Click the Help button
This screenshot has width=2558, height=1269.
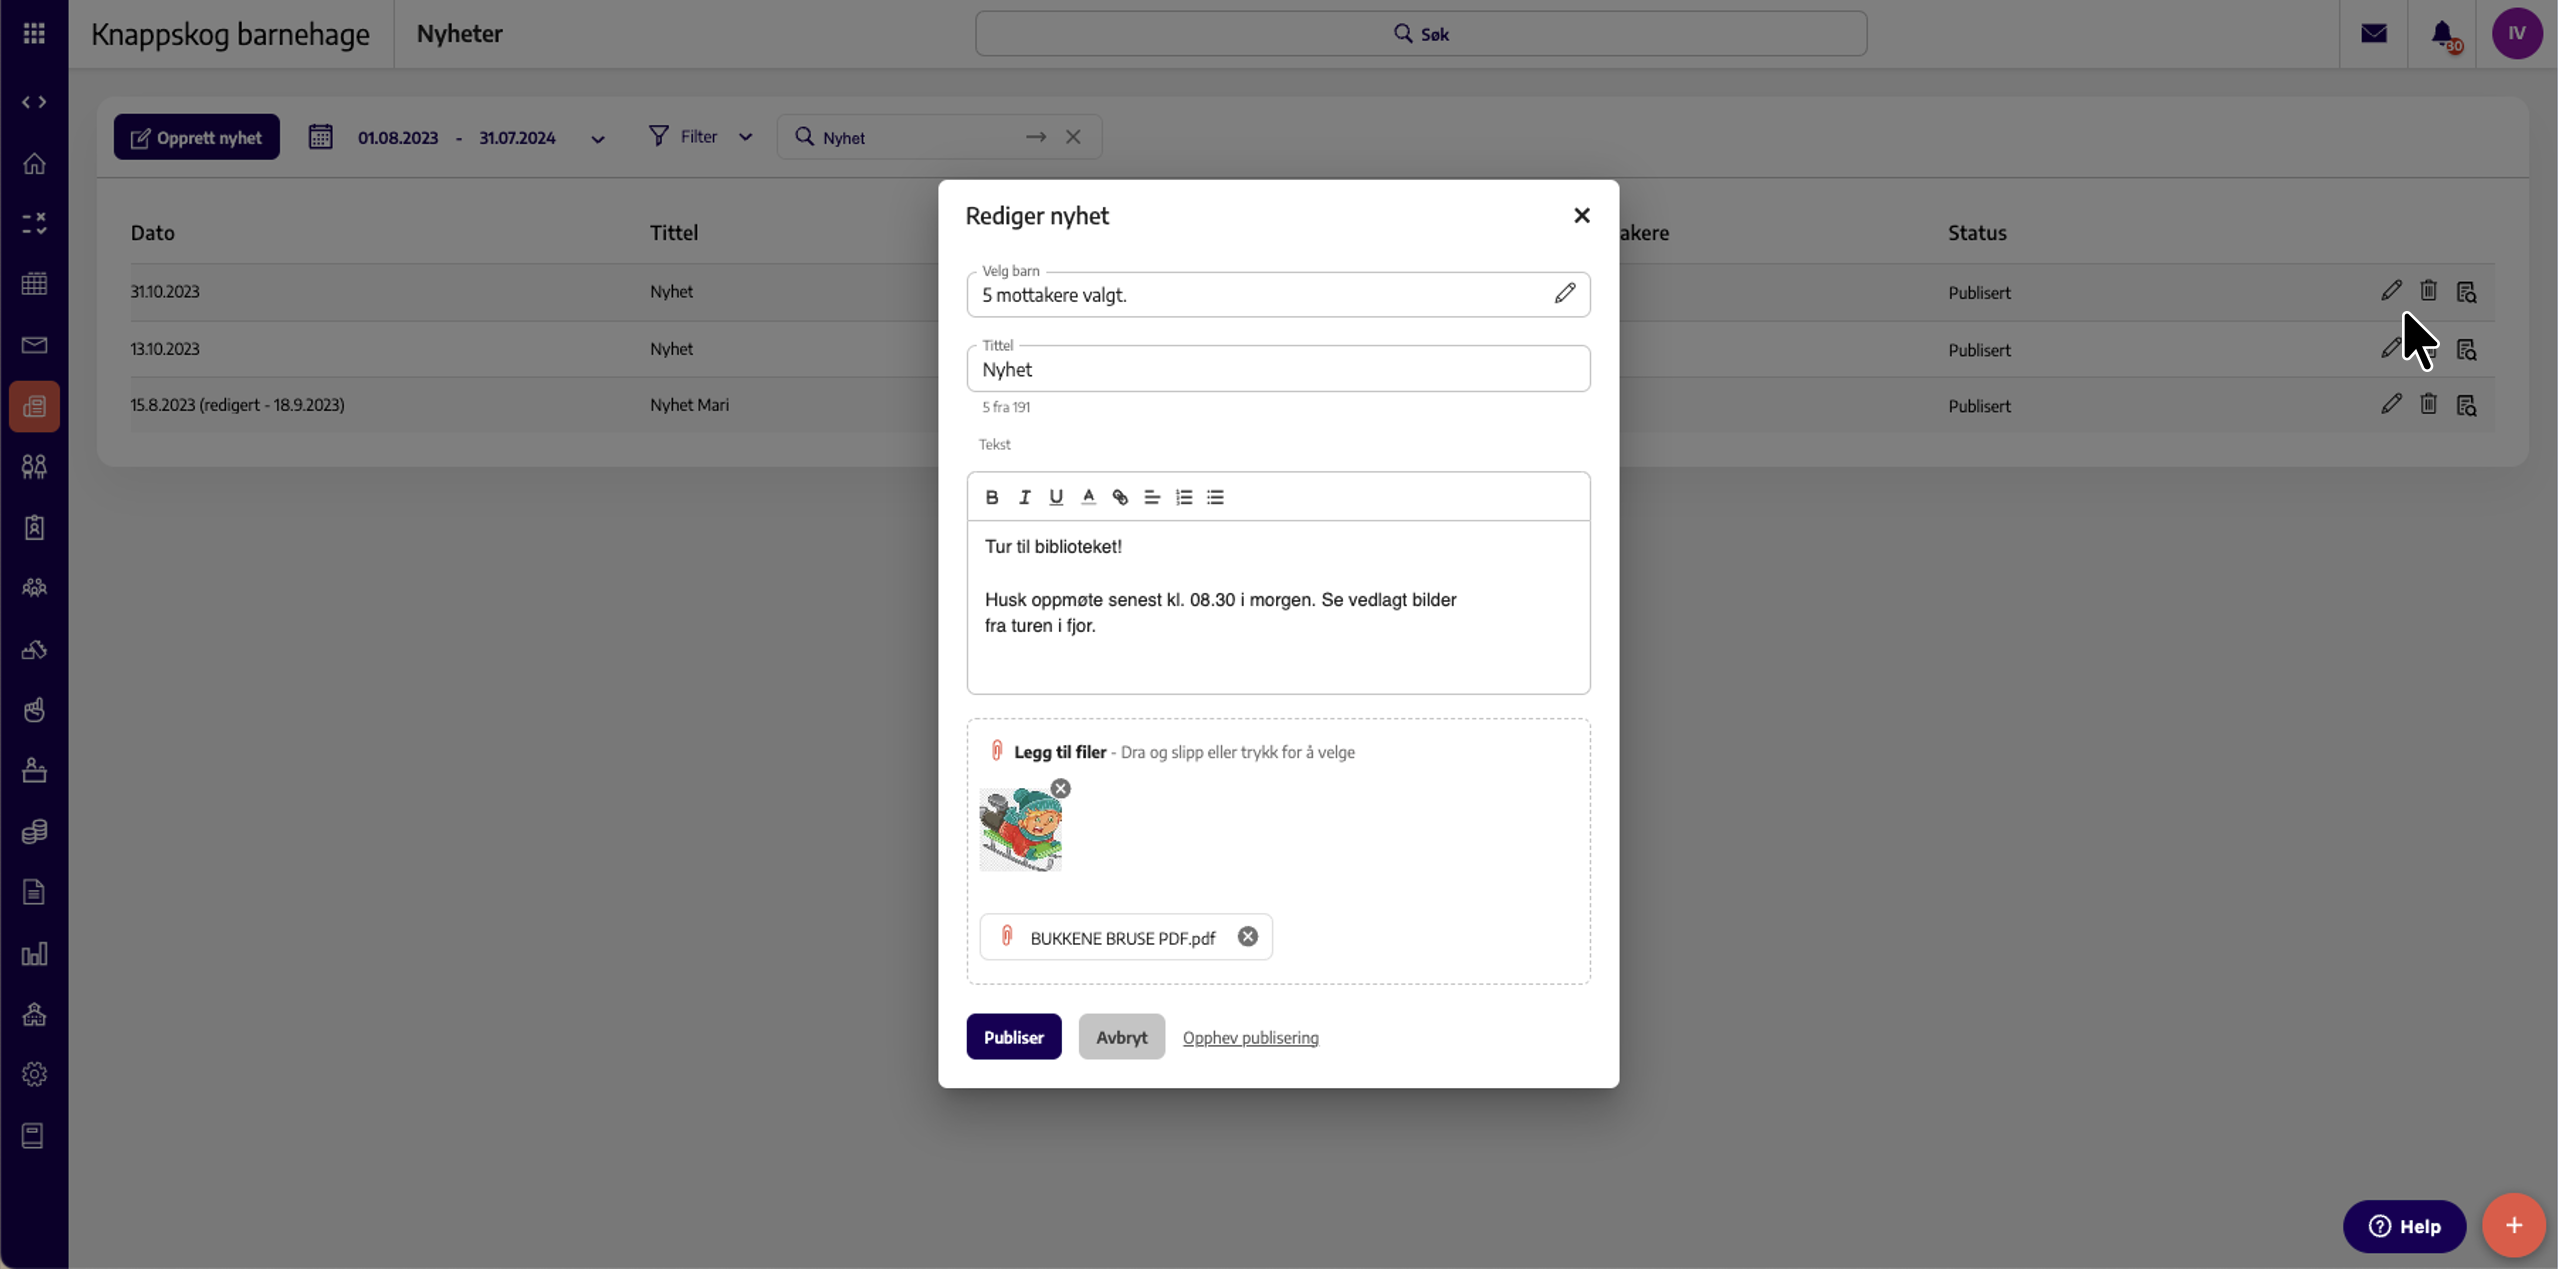pos(2404,1227)
